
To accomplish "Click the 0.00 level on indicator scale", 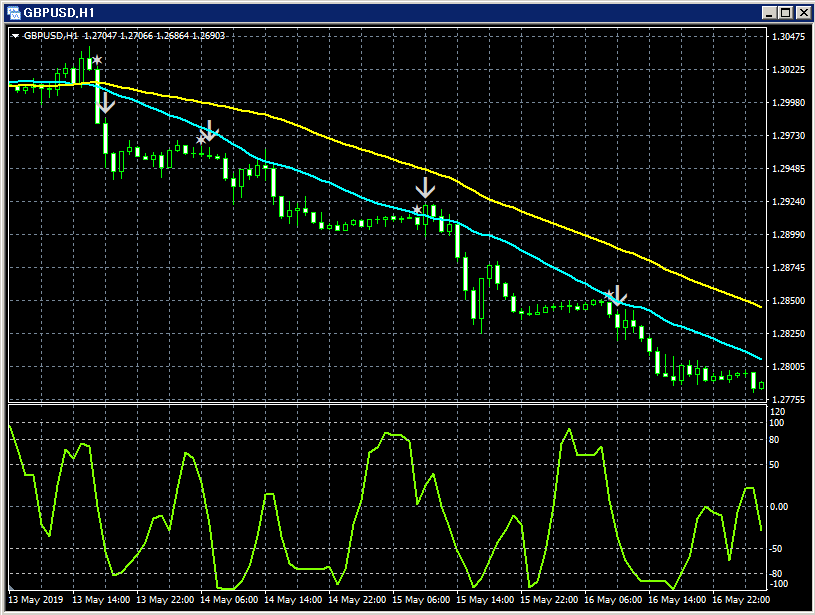I will click(x=779, y=507).
